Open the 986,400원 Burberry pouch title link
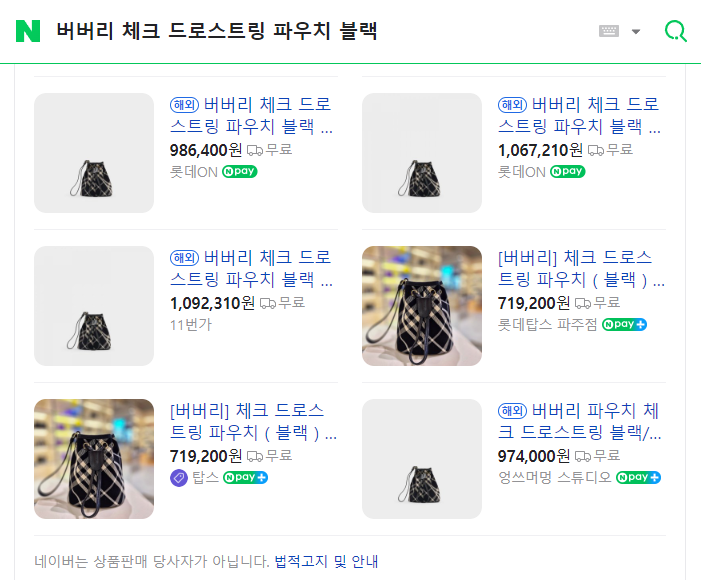Viewport: 701px width, 580px height. coord(252,116)
